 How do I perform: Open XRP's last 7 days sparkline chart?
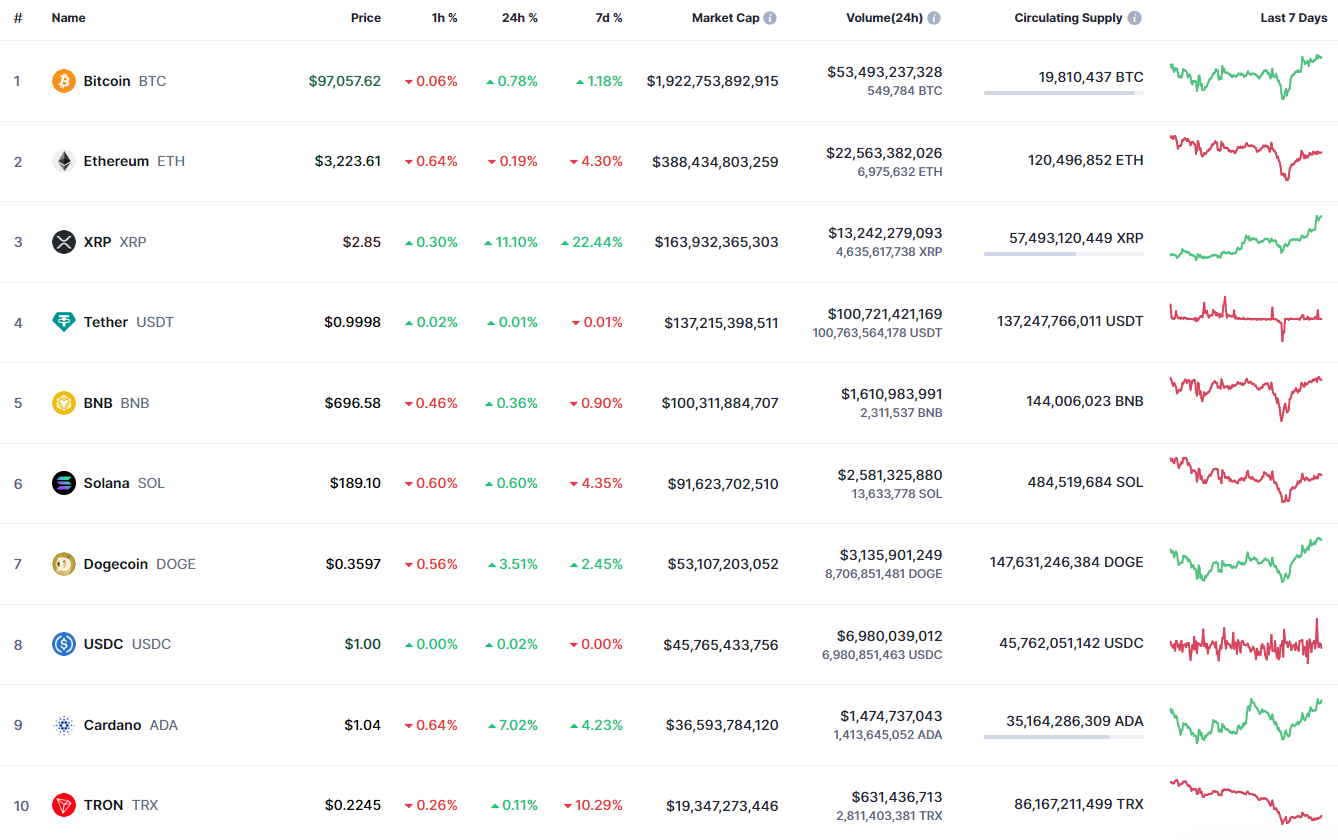1246,240
